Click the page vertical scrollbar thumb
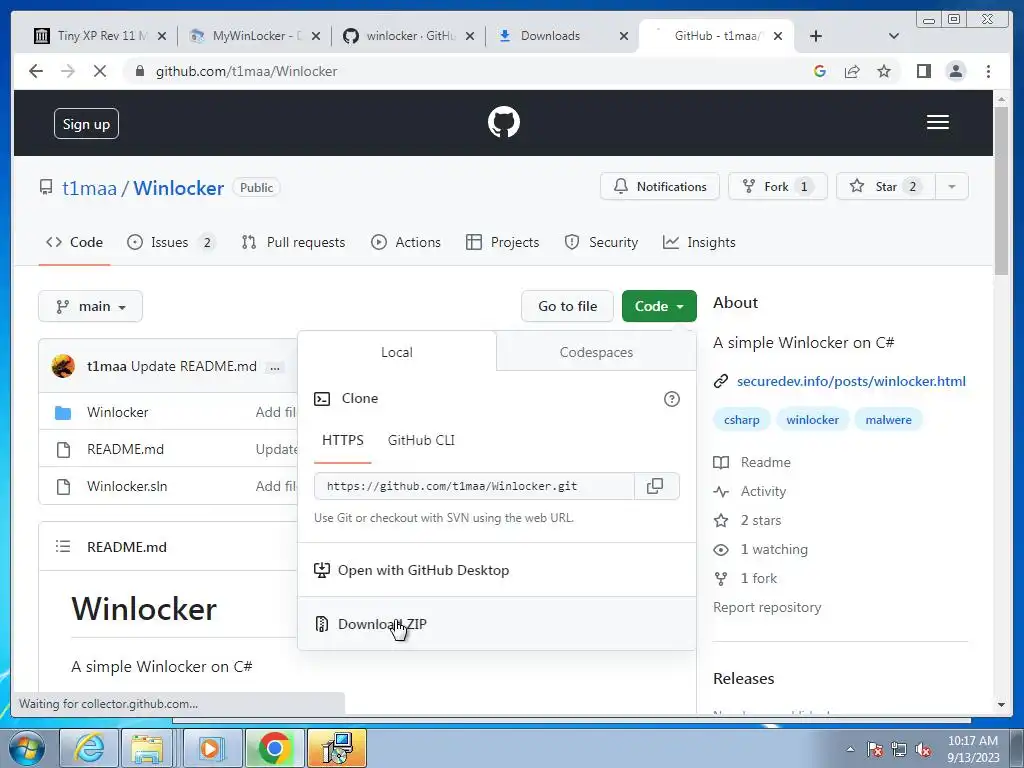Viewport: 1024px width, 768px height. click(1002, 189)
